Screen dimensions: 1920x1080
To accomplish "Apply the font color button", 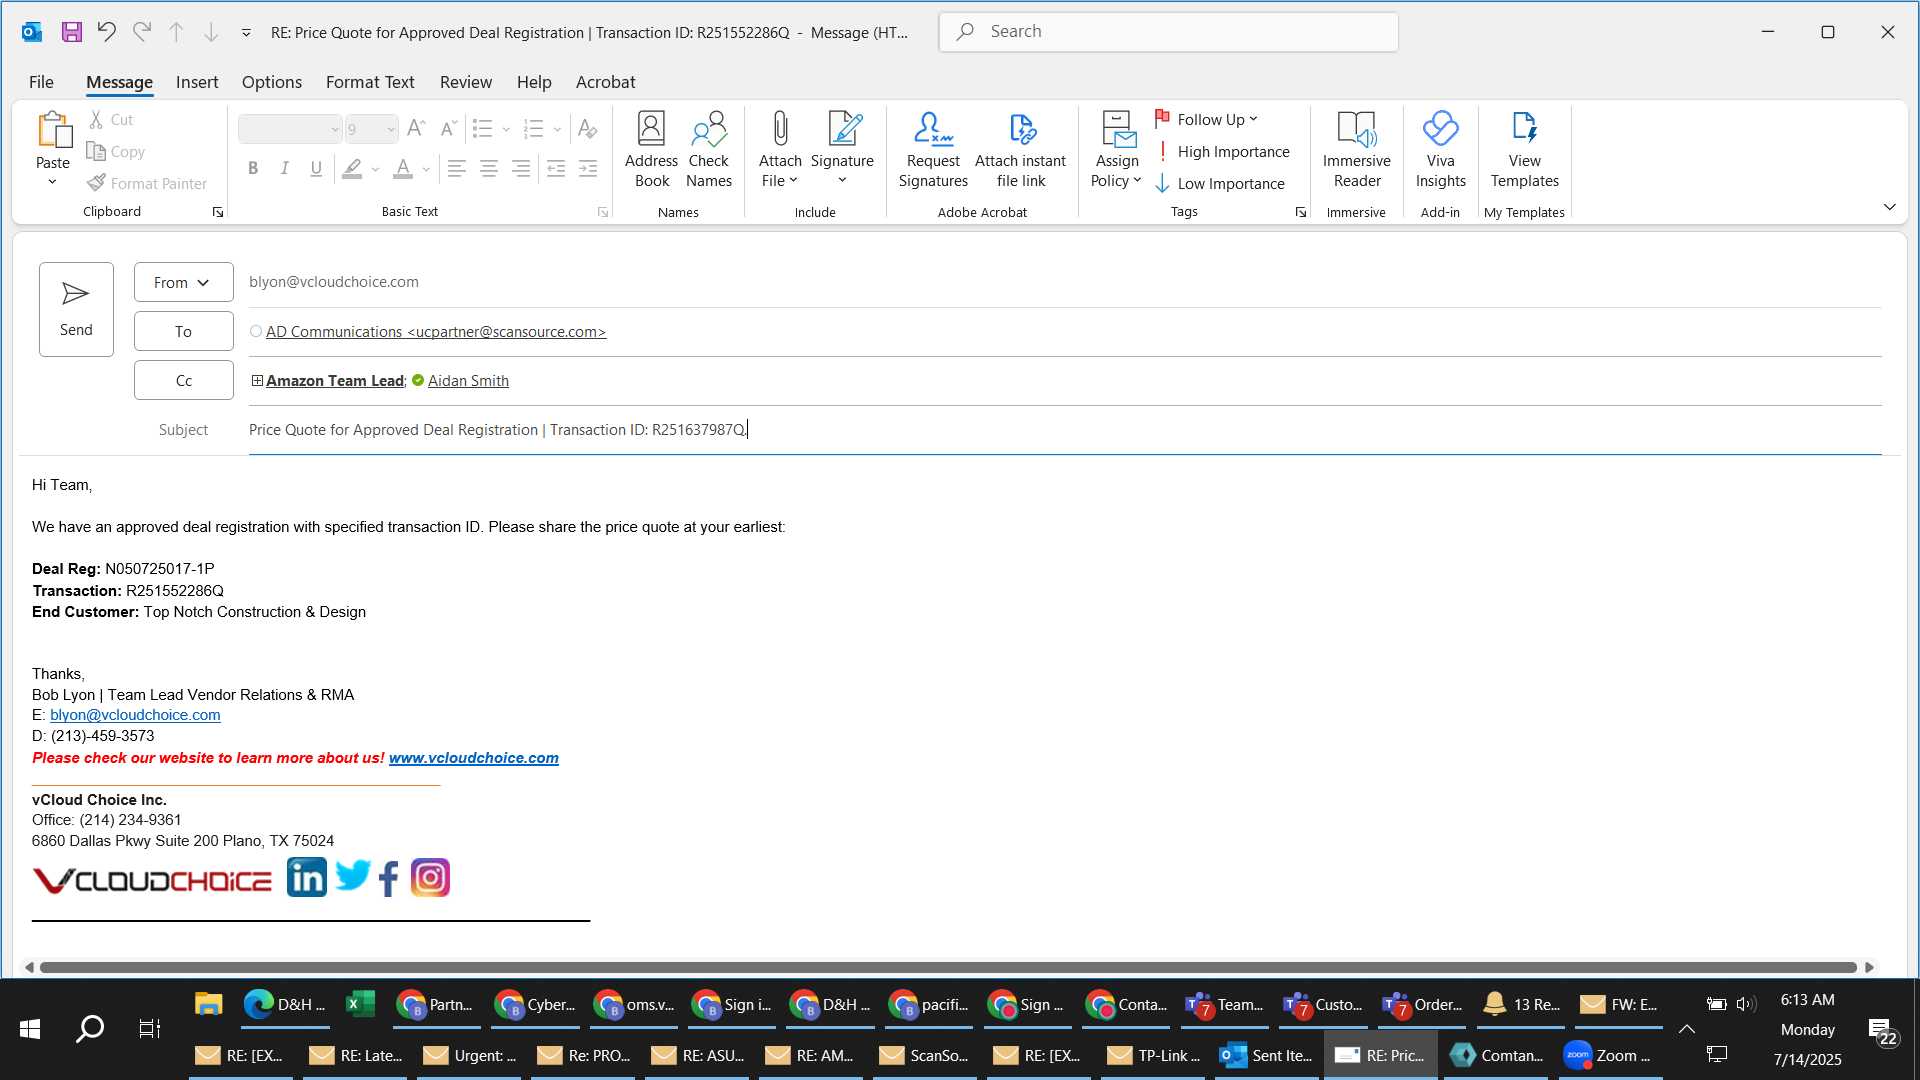I will (x=403, y=169).
